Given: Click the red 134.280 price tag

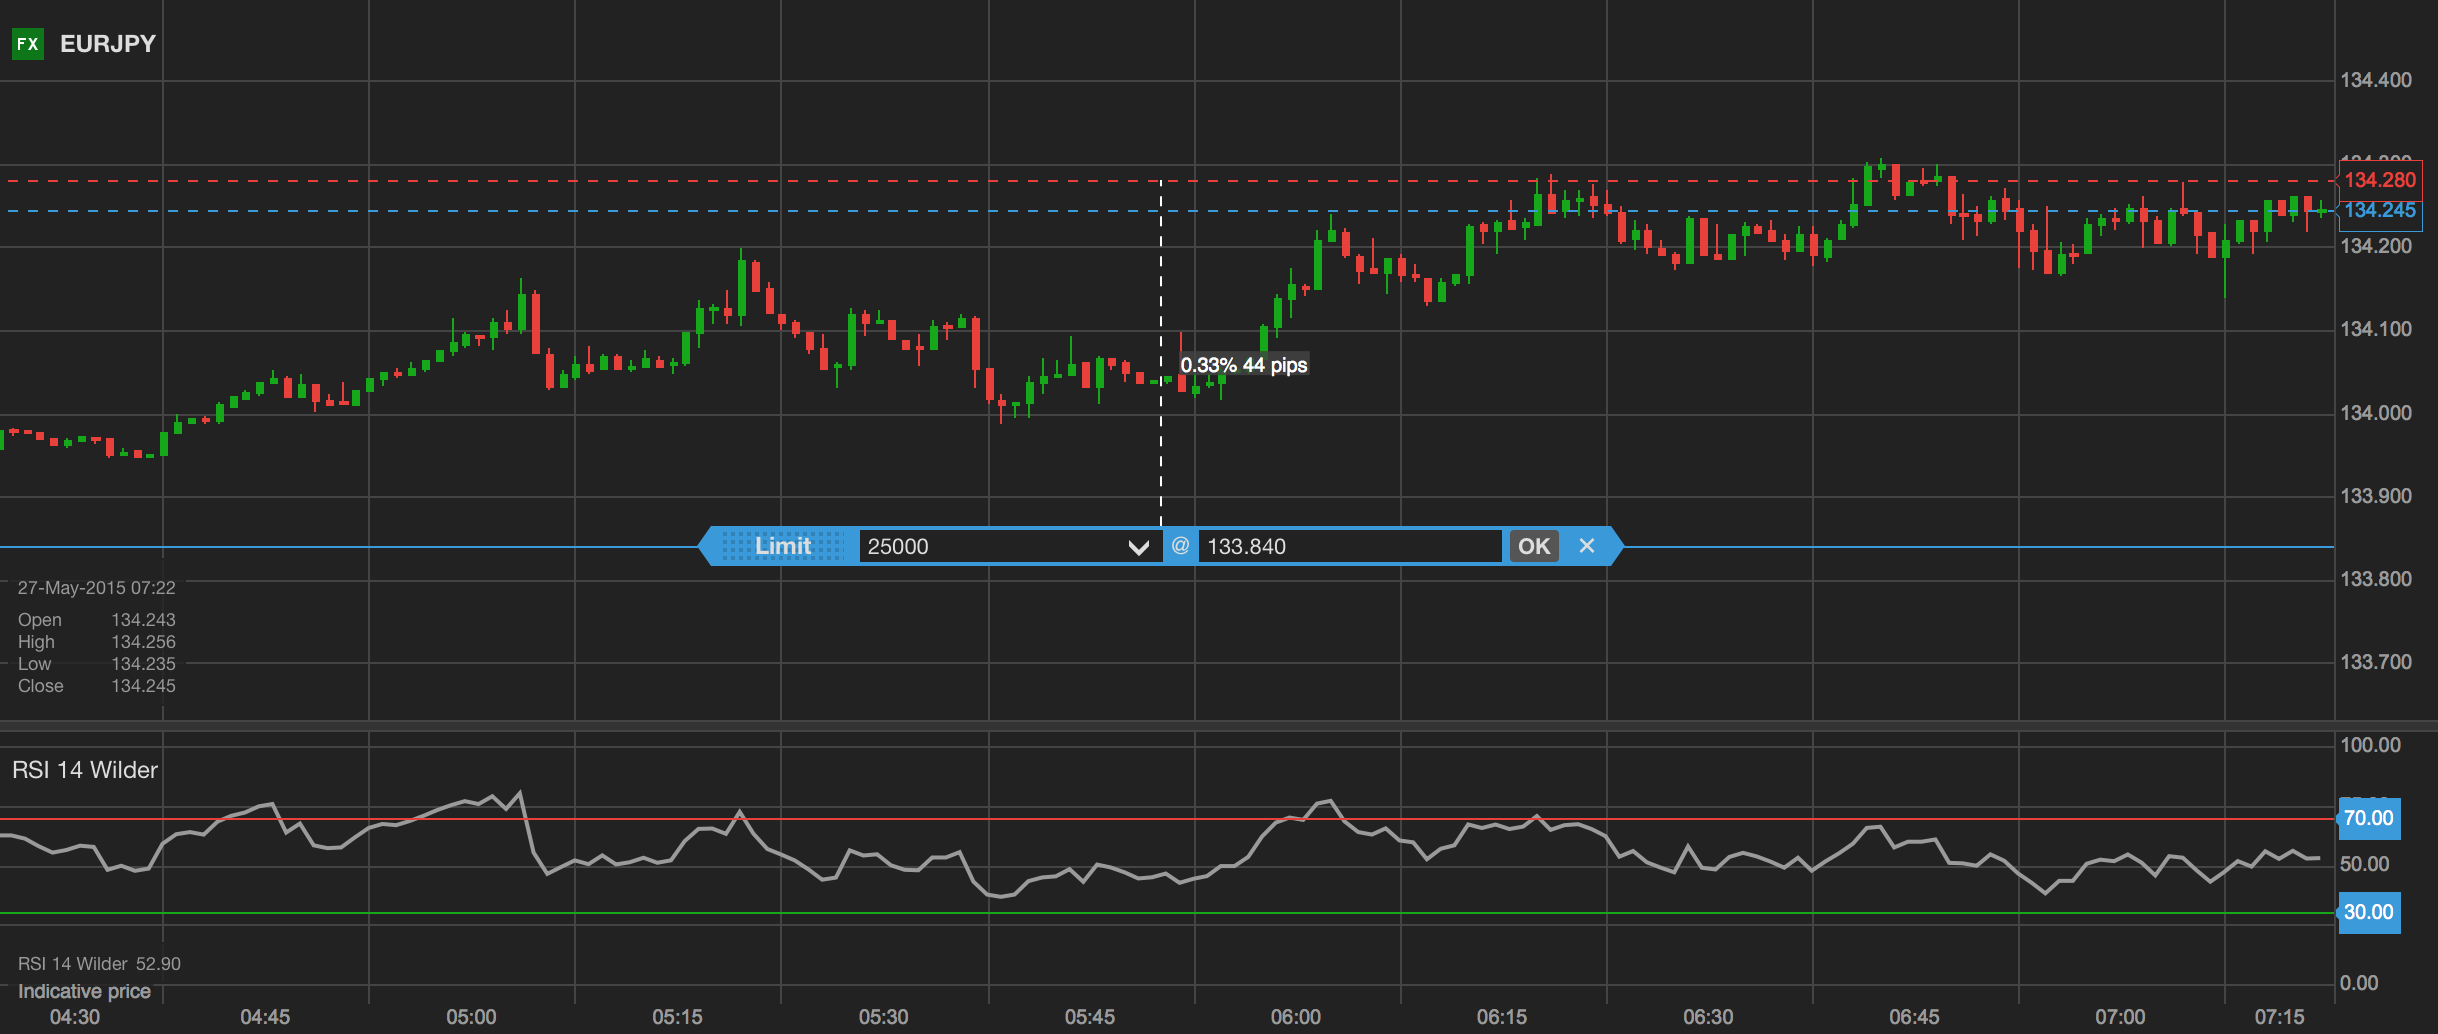Looking at the screenshot, I should tap(2379, 180).
